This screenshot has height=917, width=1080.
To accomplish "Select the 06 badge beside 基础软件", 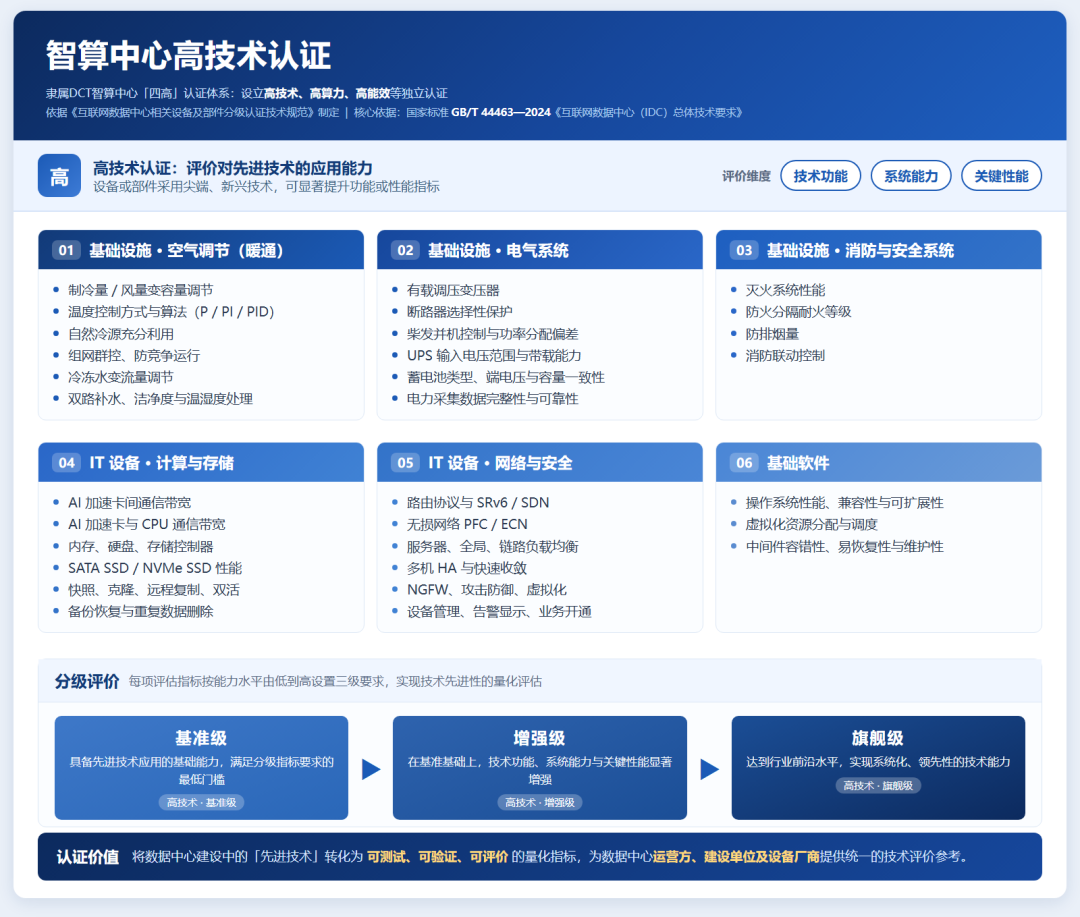I will coord(744,463).
